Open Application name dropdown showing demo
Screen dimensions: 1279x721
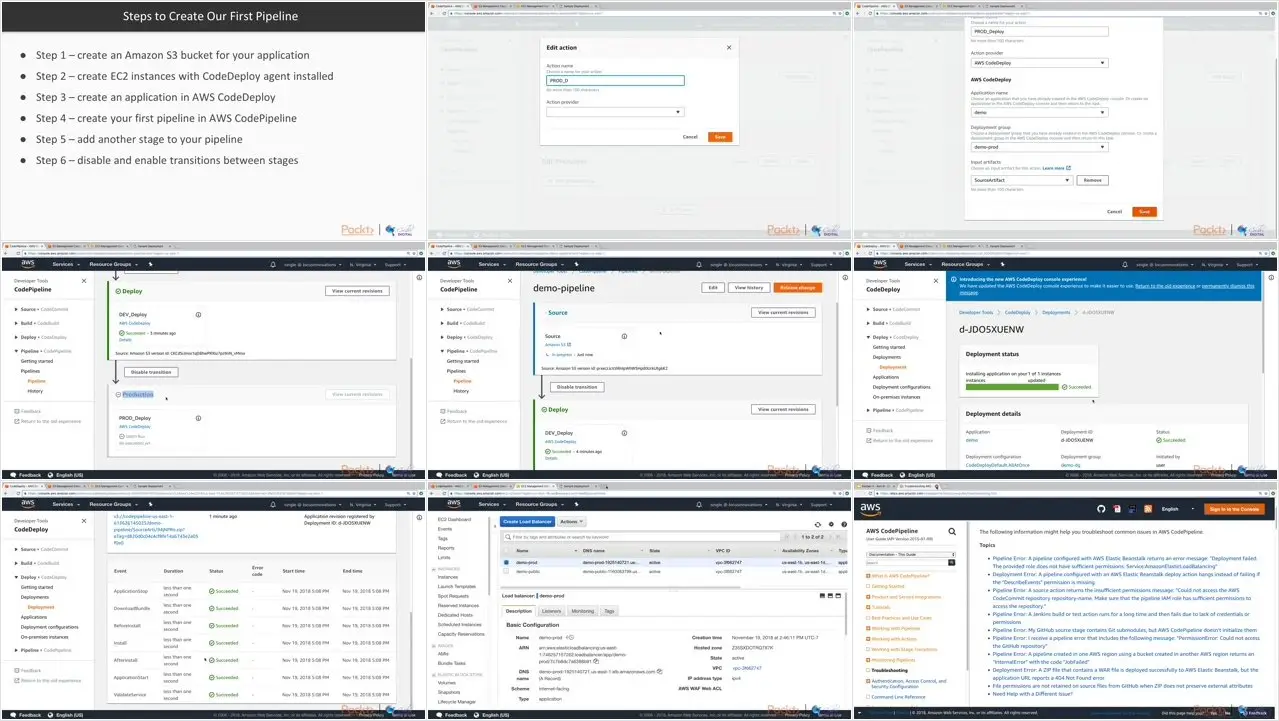click(1040, 113)
